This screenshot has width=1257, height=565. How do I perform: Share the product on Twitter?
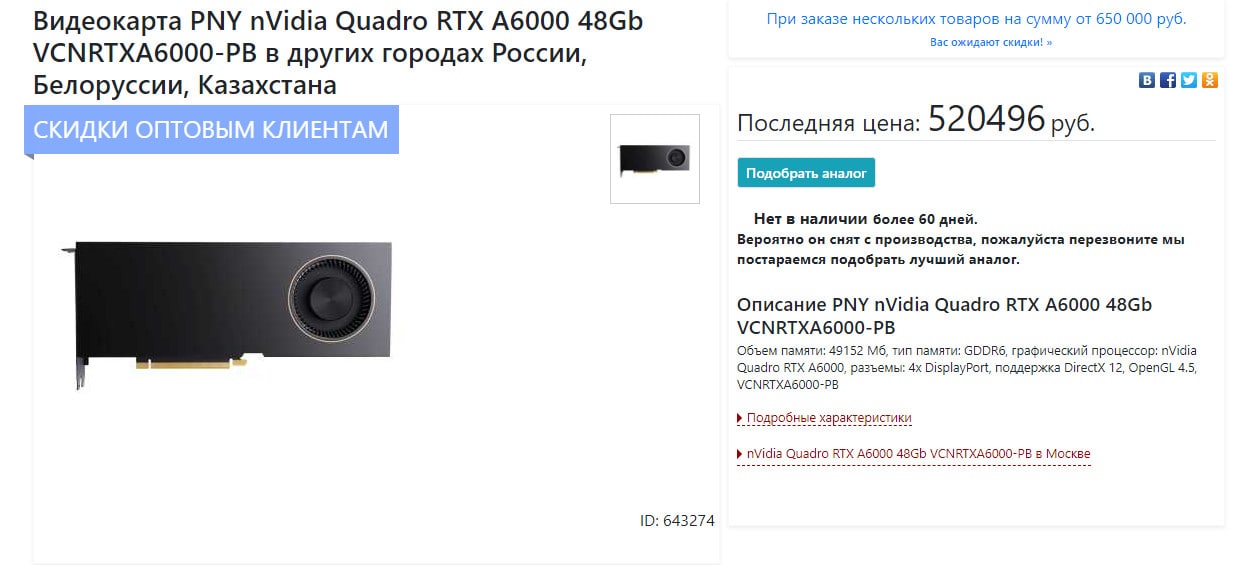pyautogui.click(x=1189, y=81)
